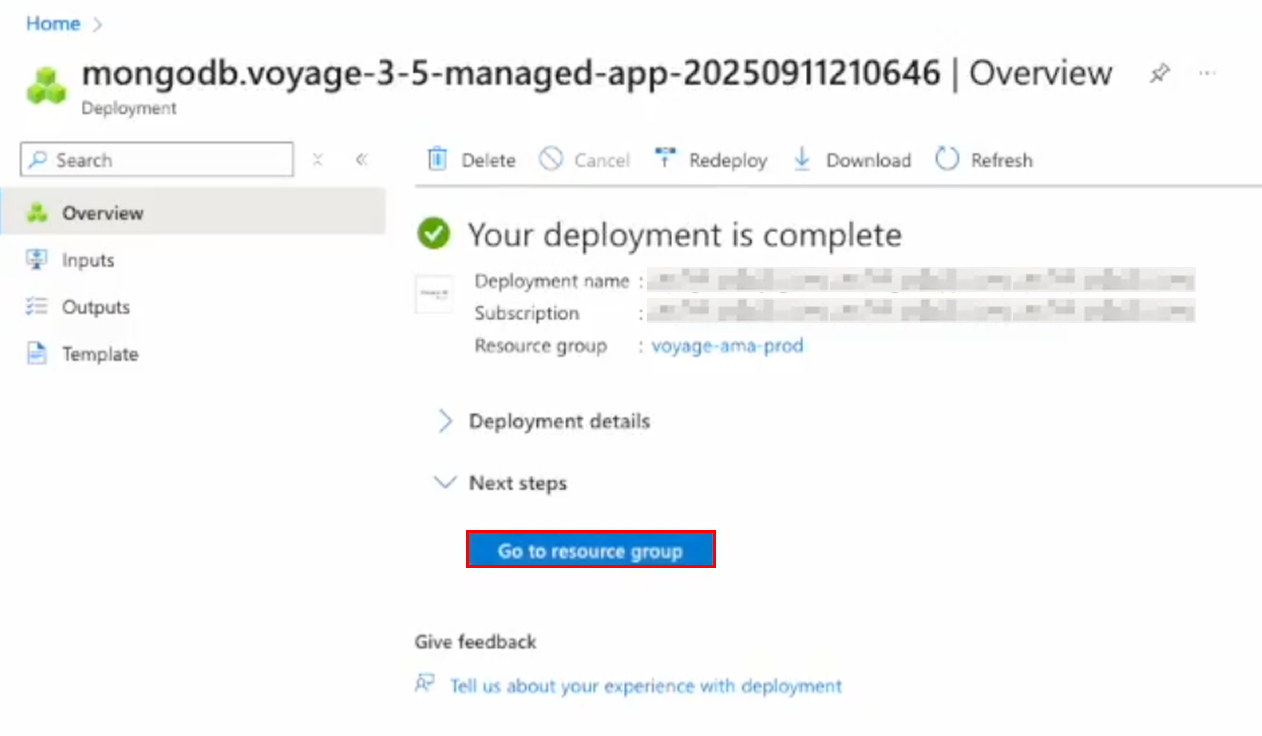Collapse the Next steps section
Screen dimensions: 1262x736
pos(501,483)
